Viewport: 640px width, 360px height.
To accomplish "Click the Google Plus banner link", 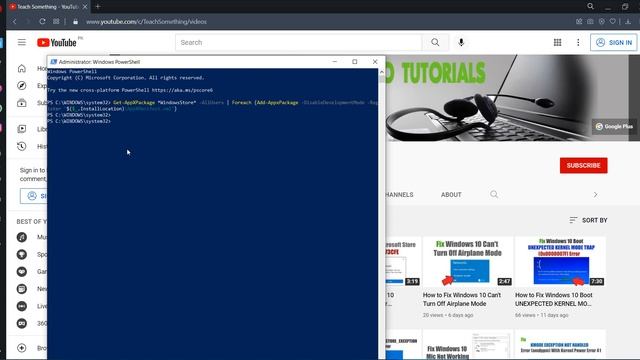I will point(614,127).
